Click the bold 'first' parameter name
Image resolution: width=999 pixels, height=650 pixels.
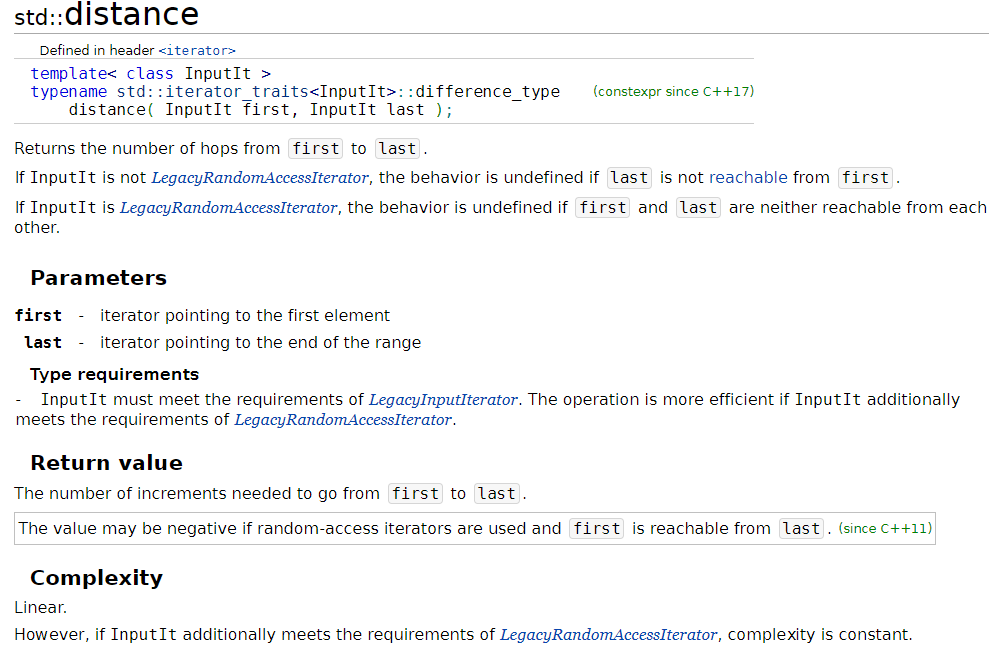38,315
